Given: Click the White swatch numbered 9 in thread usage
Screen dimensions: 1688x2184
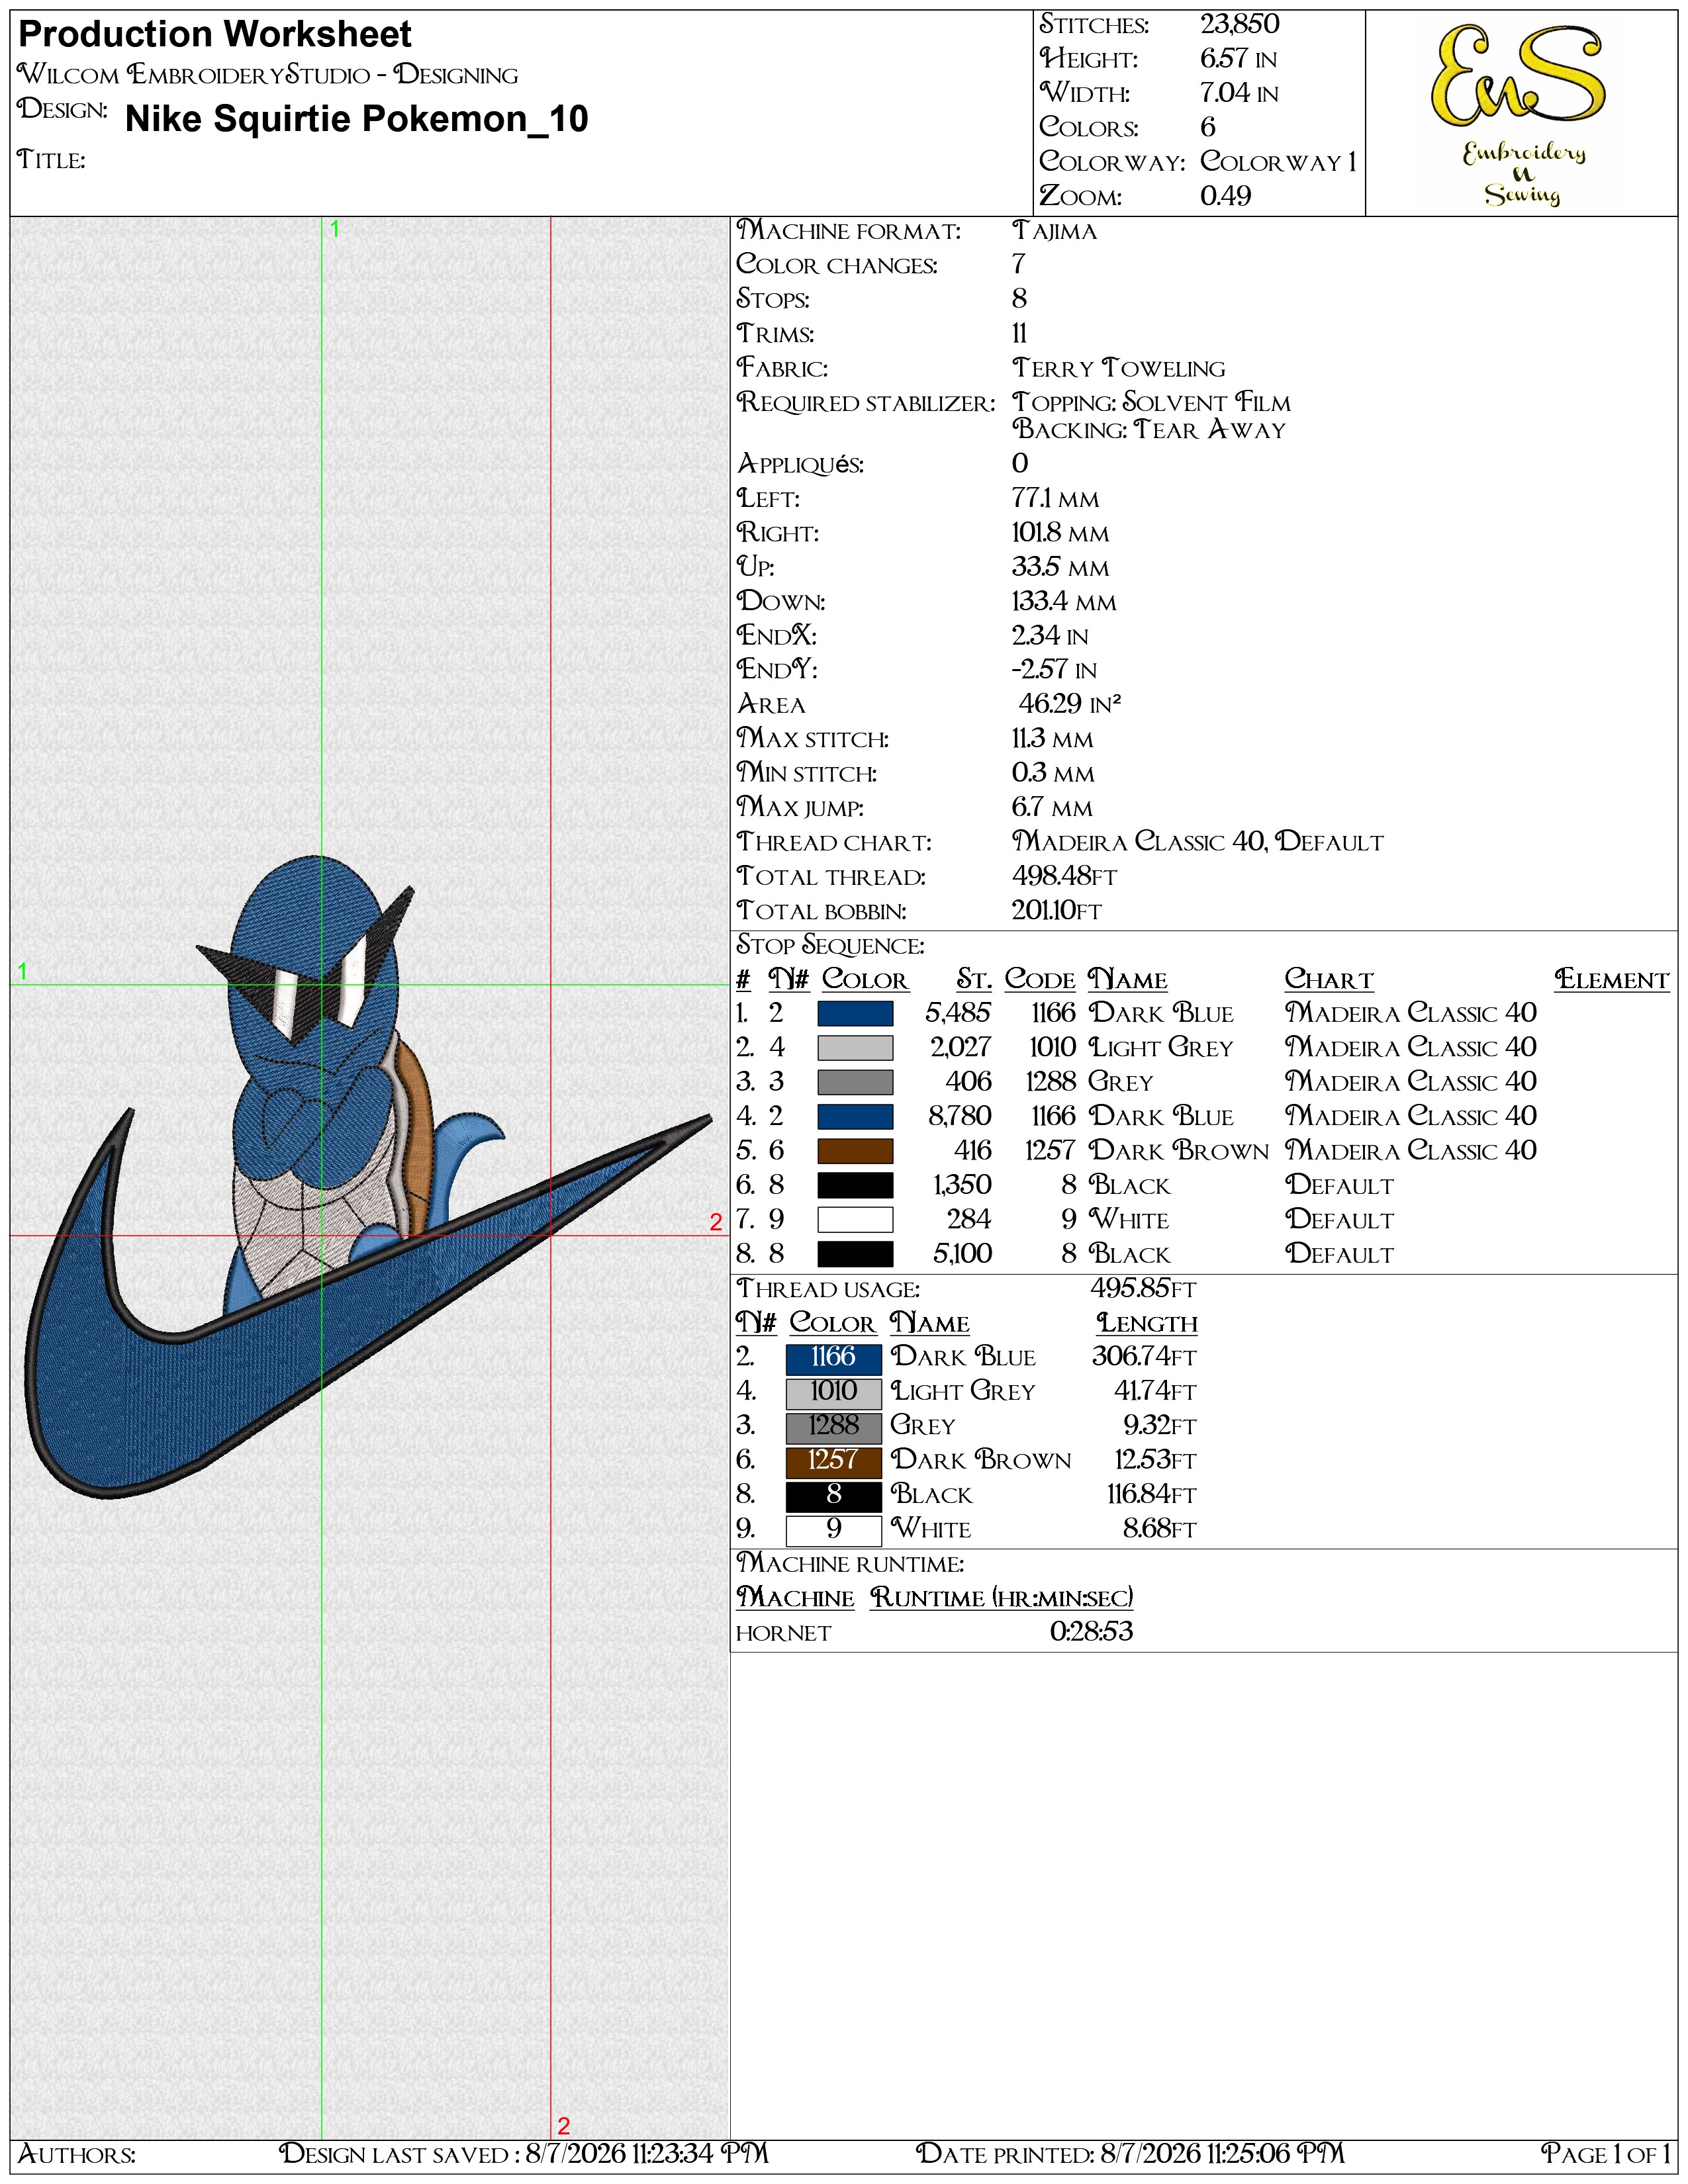Looking at the screenshot, I should pos(833,1530).
